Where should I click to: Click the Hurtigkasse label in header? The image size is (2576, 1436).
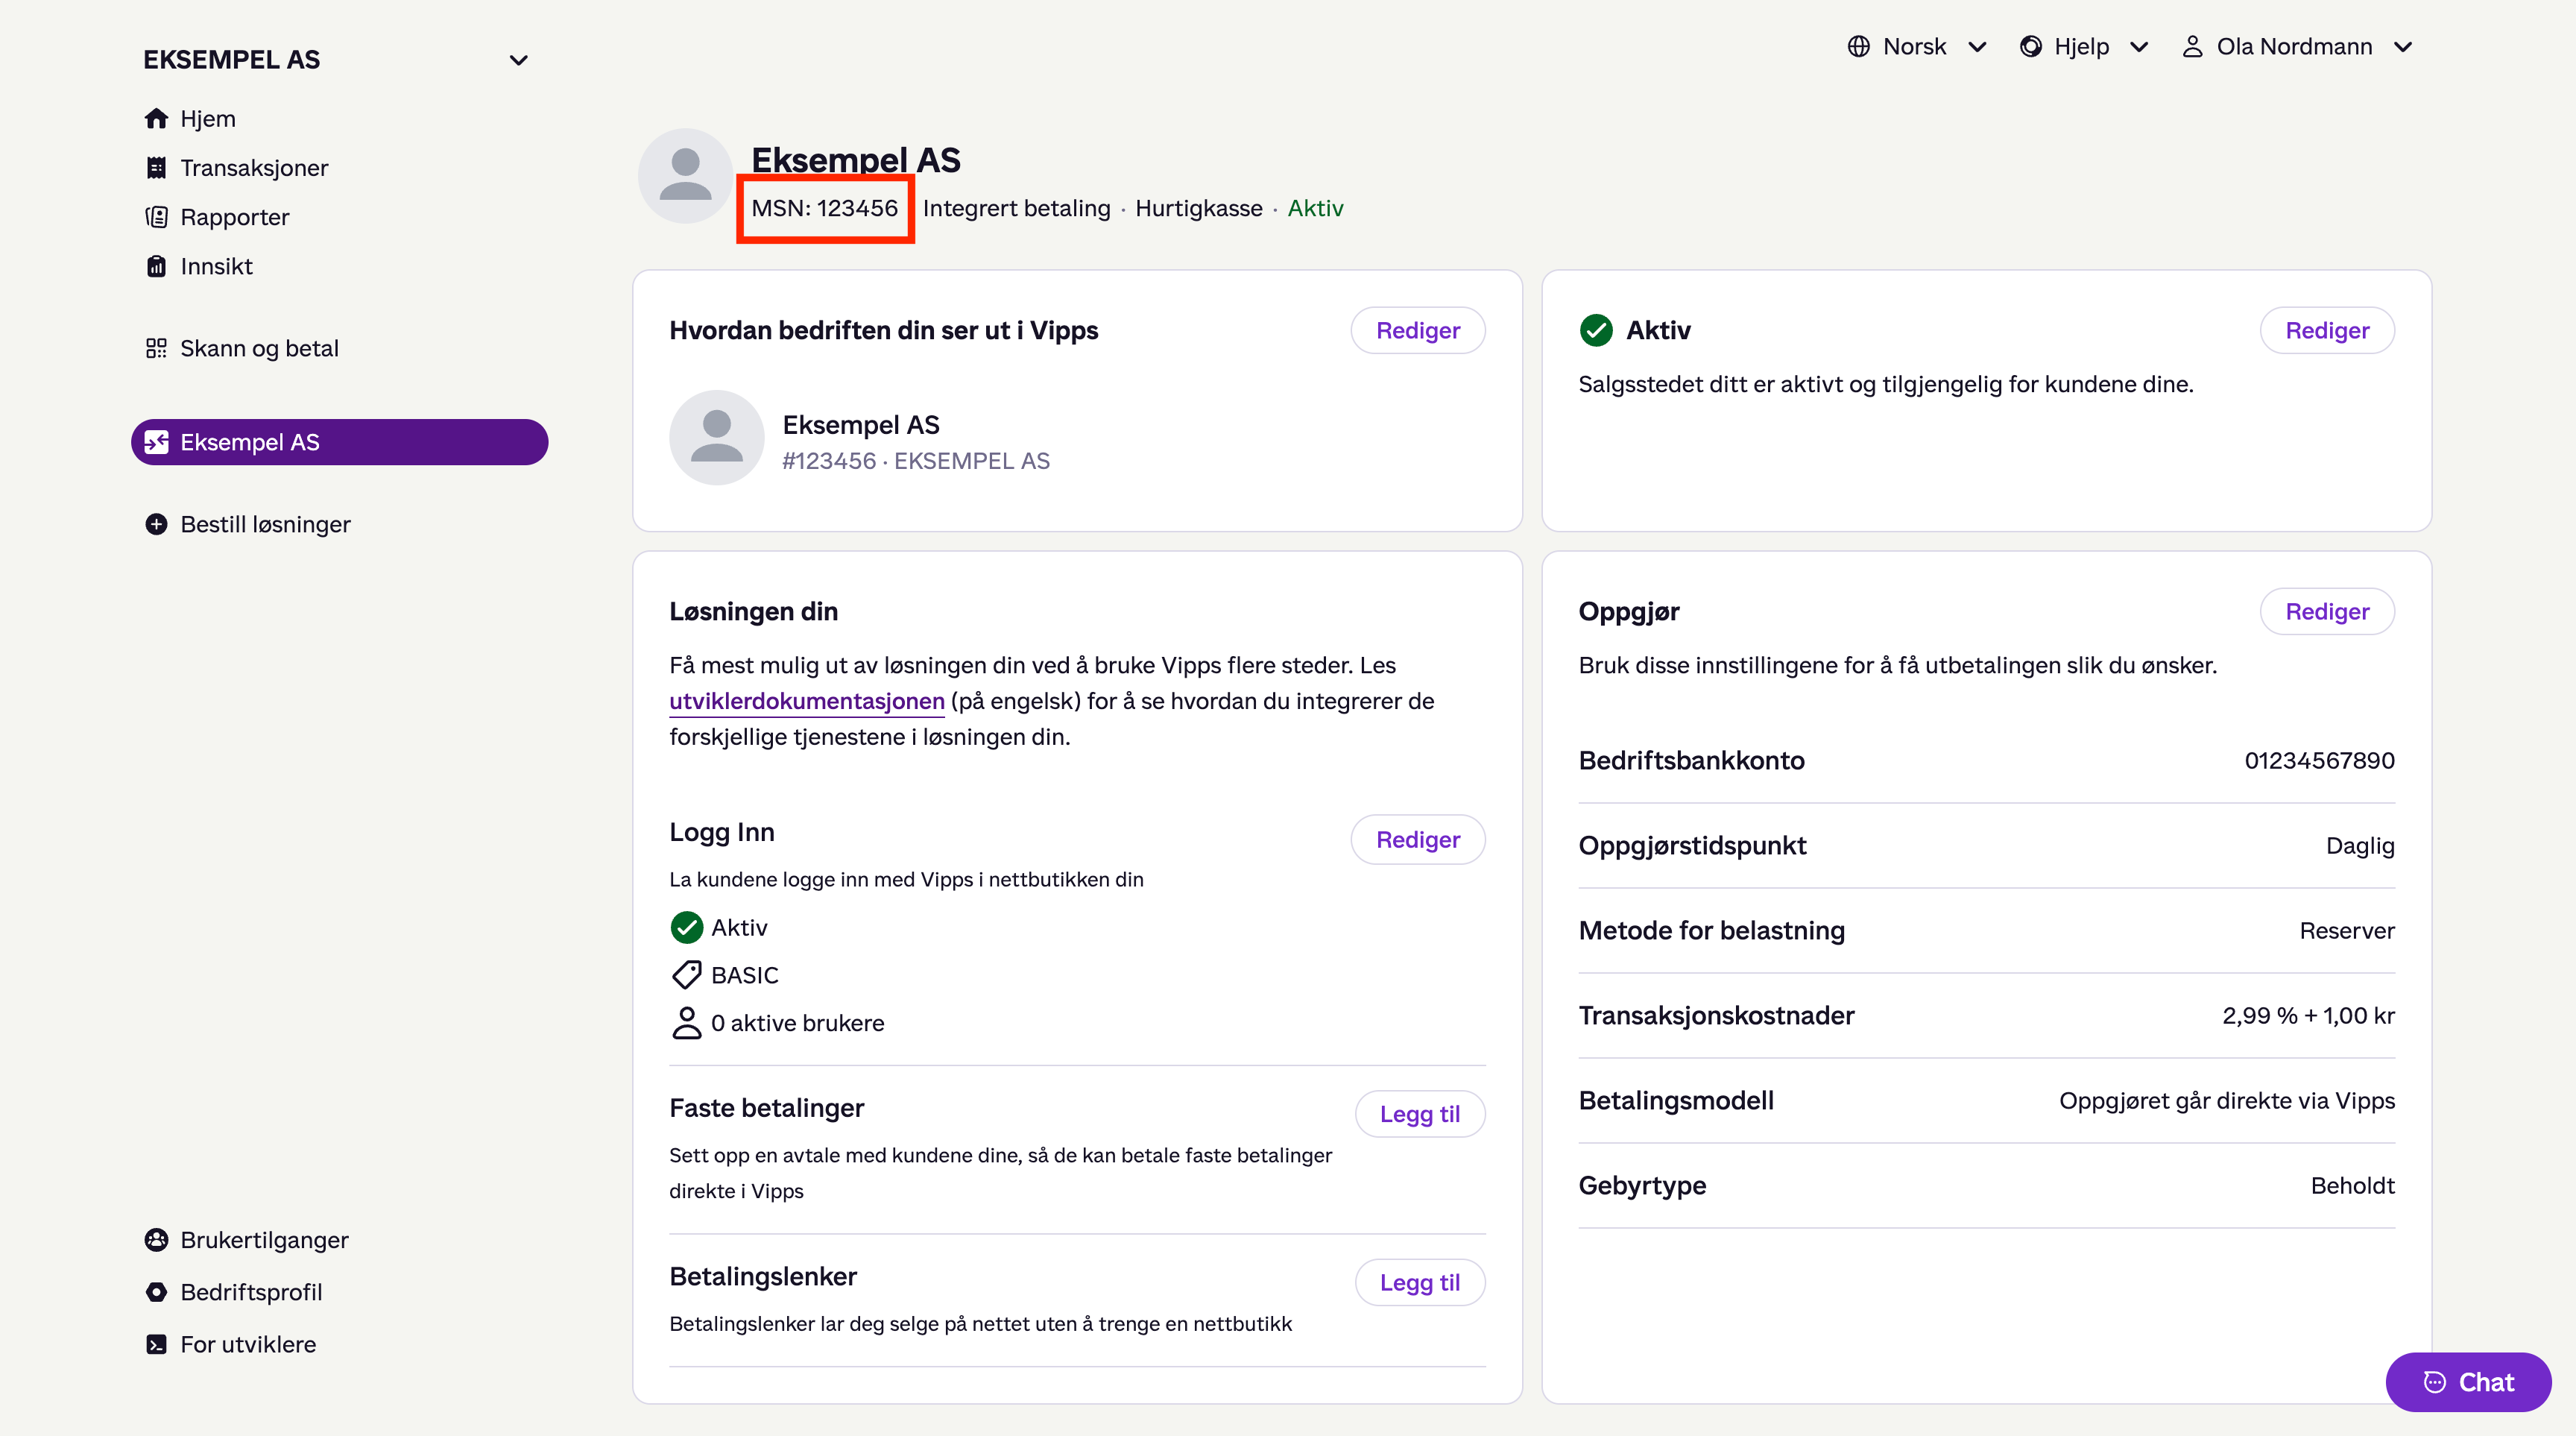pos(1198,208)
